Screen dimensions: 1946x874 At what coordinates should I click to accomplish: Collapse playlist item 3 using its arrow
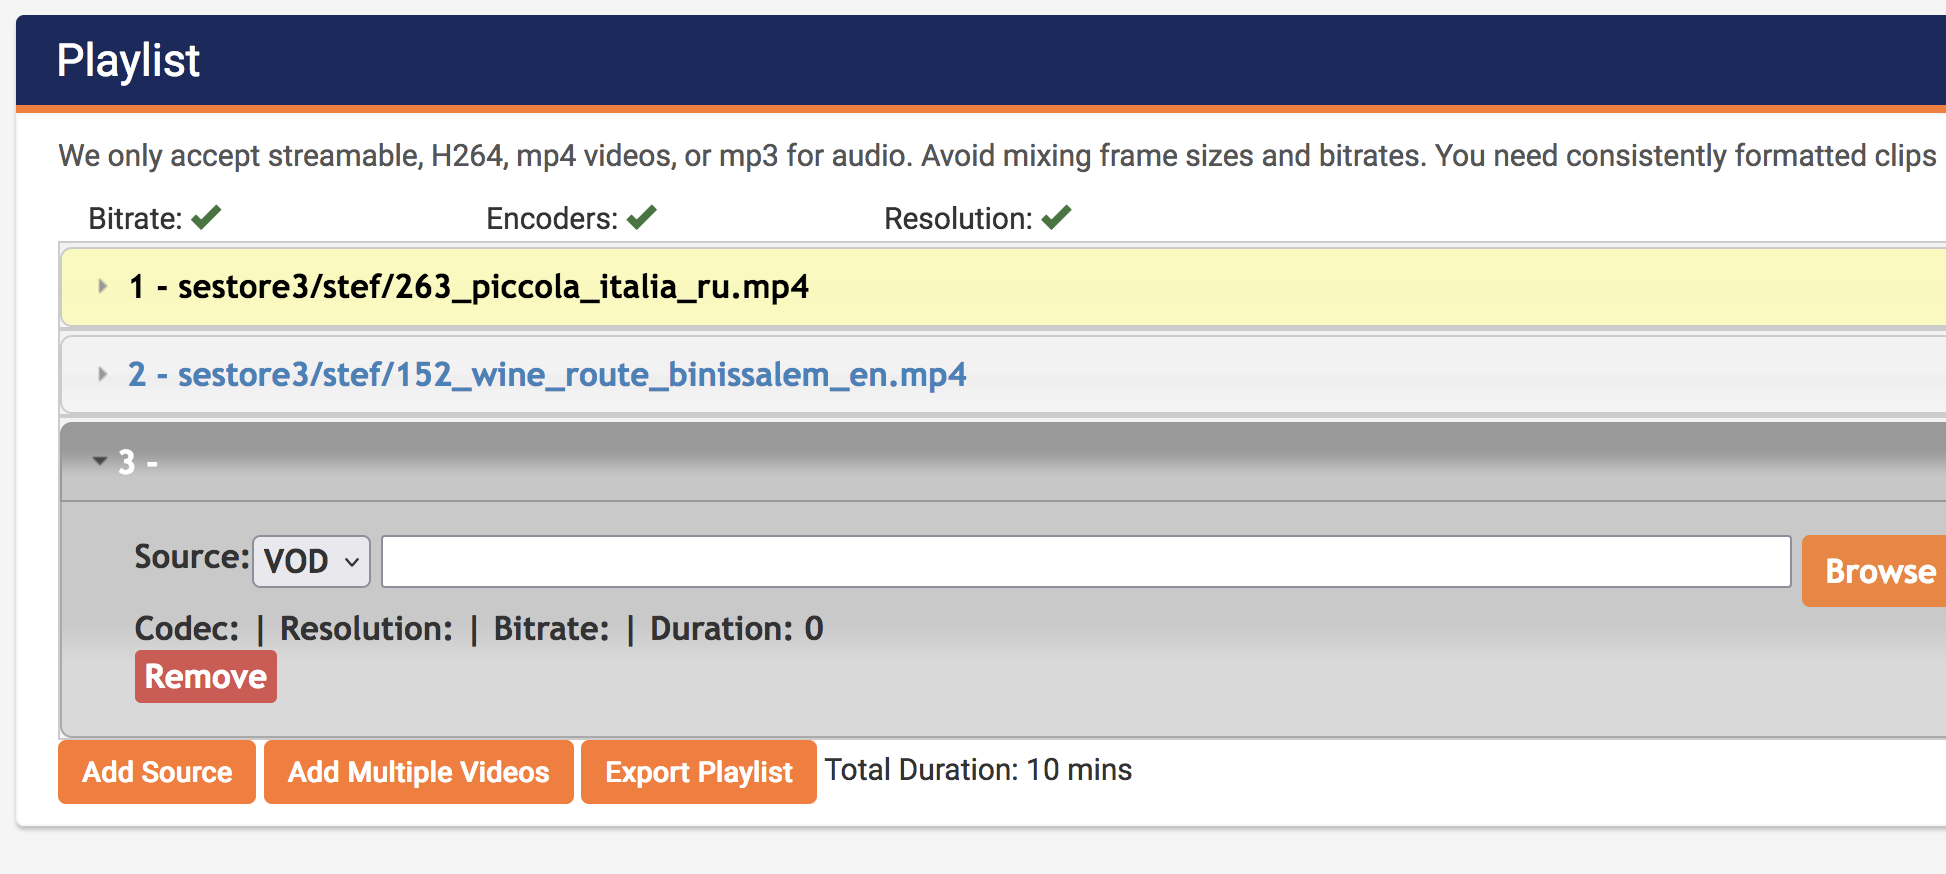pos(100,461)
